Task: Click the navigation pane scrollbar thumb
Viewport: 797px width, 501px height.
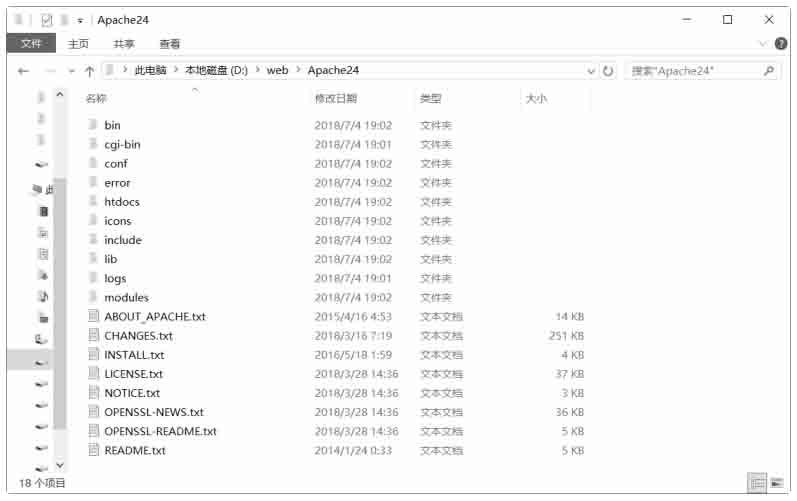Action: point(59,304)
